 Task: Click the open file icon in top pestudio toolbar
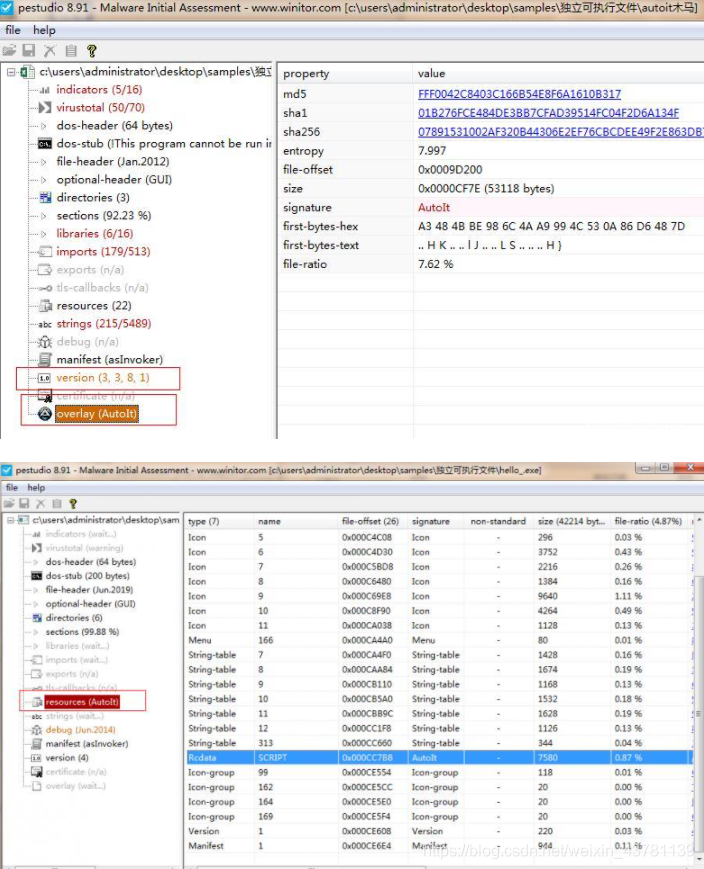[x=9, y=51]
